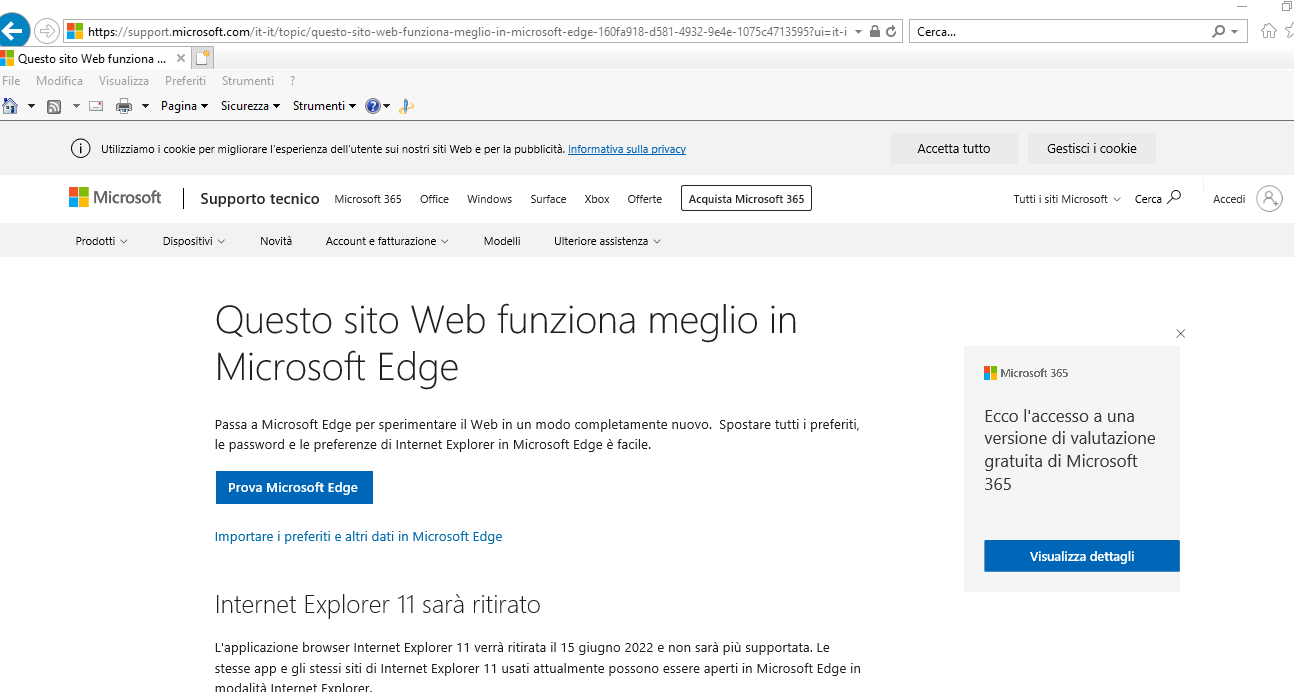Click the account avatar icon next to Accedi

tap(1270, 199)
